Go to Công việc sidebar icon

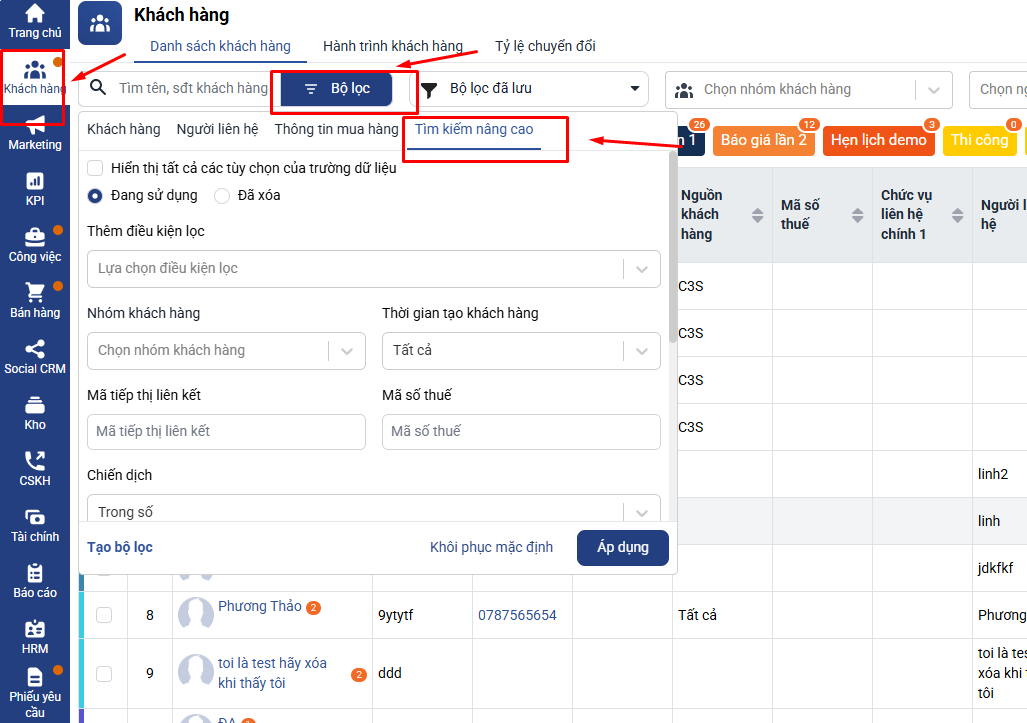[35, 244]
